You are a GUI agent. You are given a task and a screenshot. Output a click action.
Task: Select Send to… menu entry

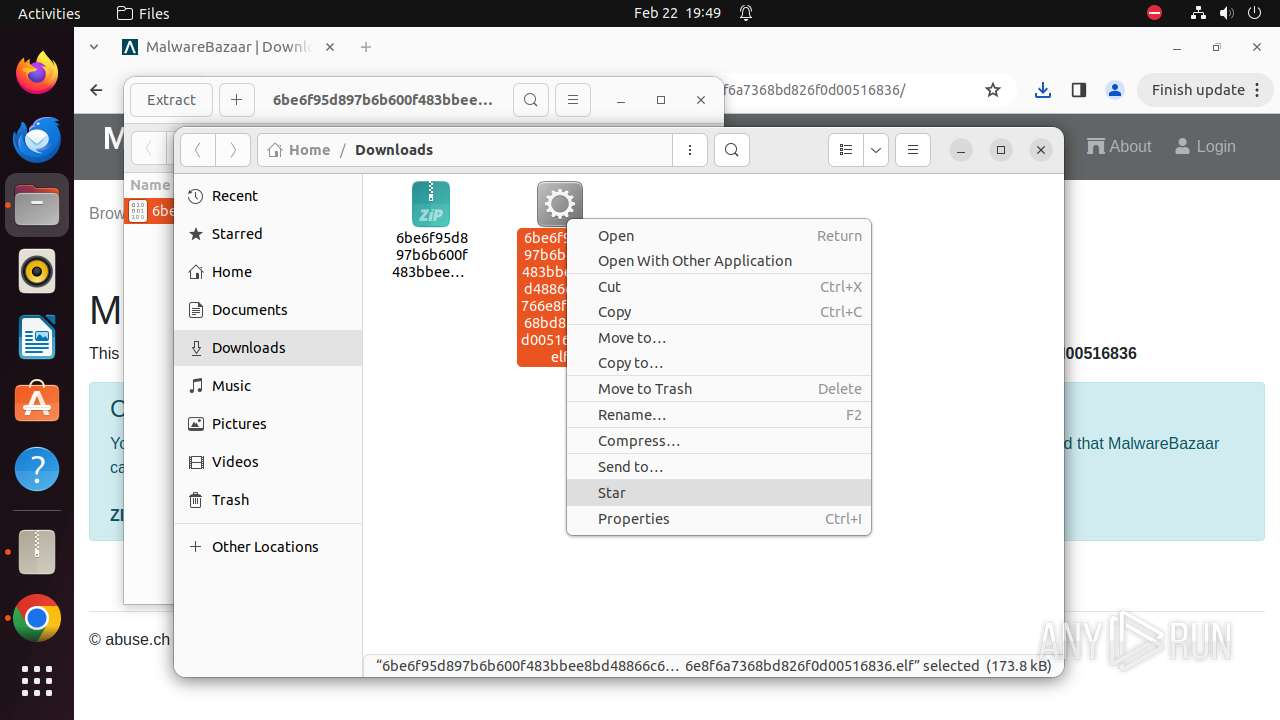pos(719,467)
